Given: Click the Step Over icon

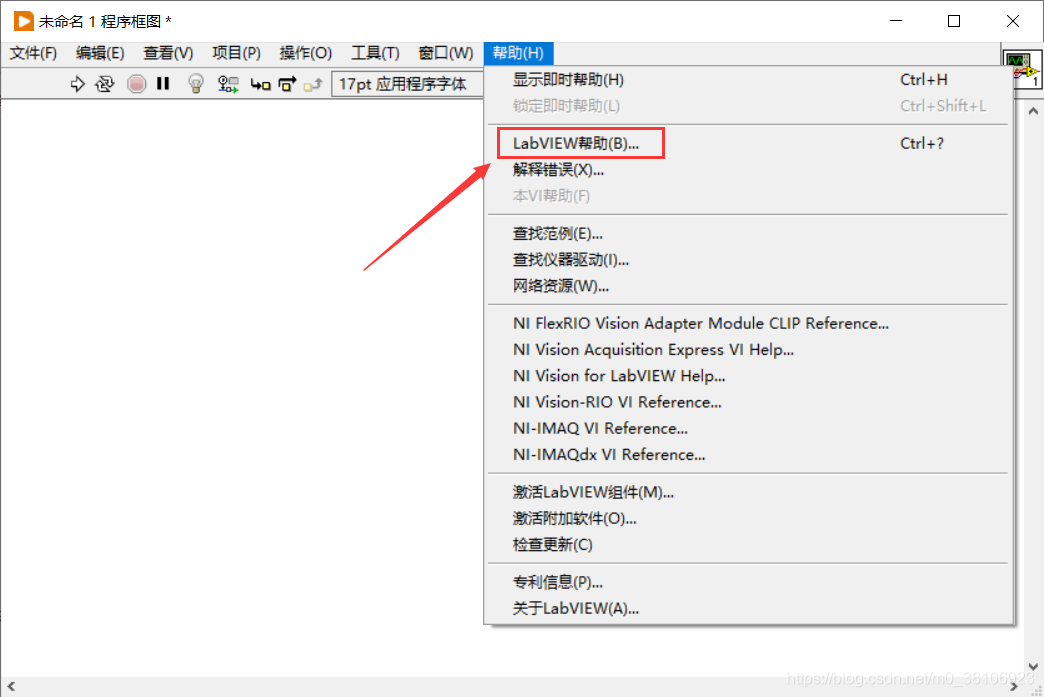Looking at the screenshot, I should point(287,84).
